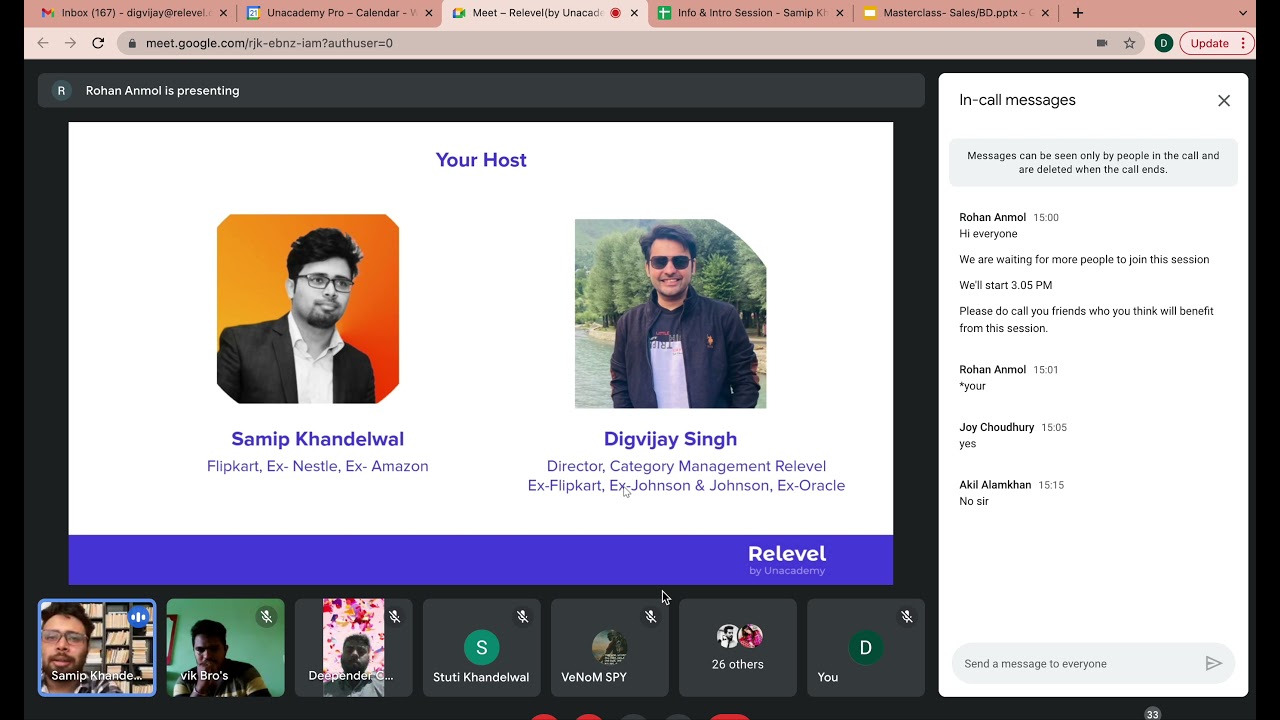
Task: Close the Unacademy Pro Calendar tab
Action: tap(428, 13)
